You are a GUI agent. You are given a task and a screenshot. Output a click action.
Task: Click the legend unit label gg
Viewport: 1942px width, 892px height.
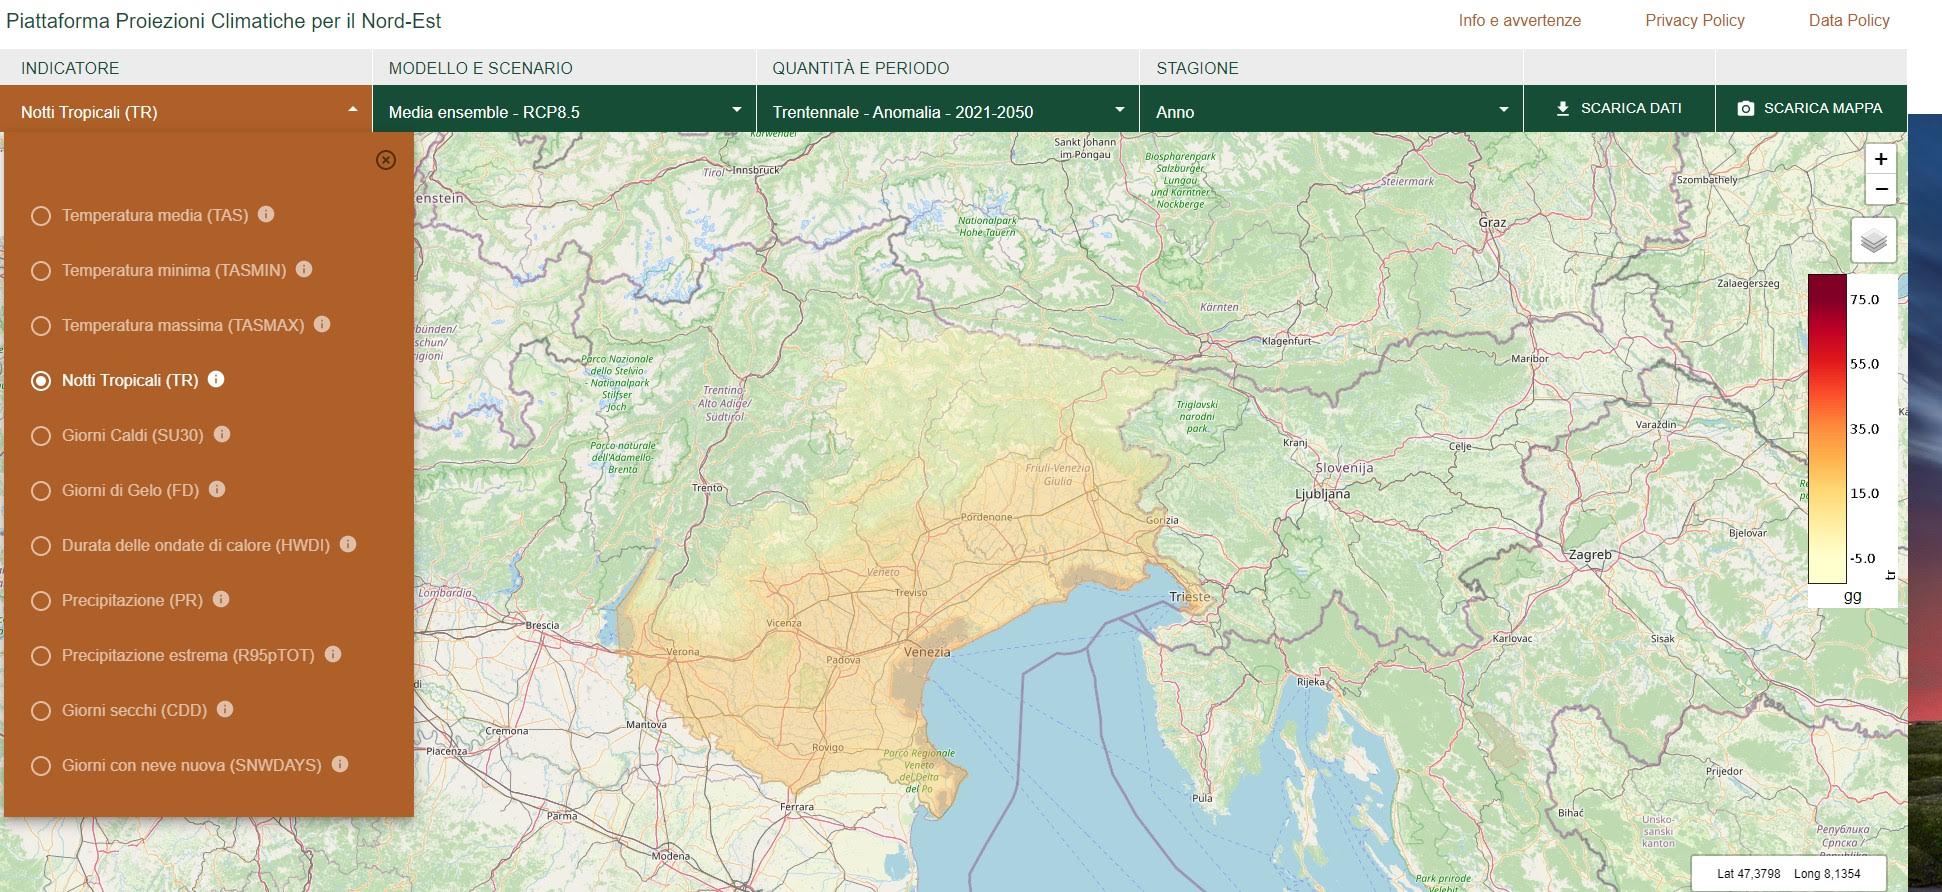point(1852,596)
